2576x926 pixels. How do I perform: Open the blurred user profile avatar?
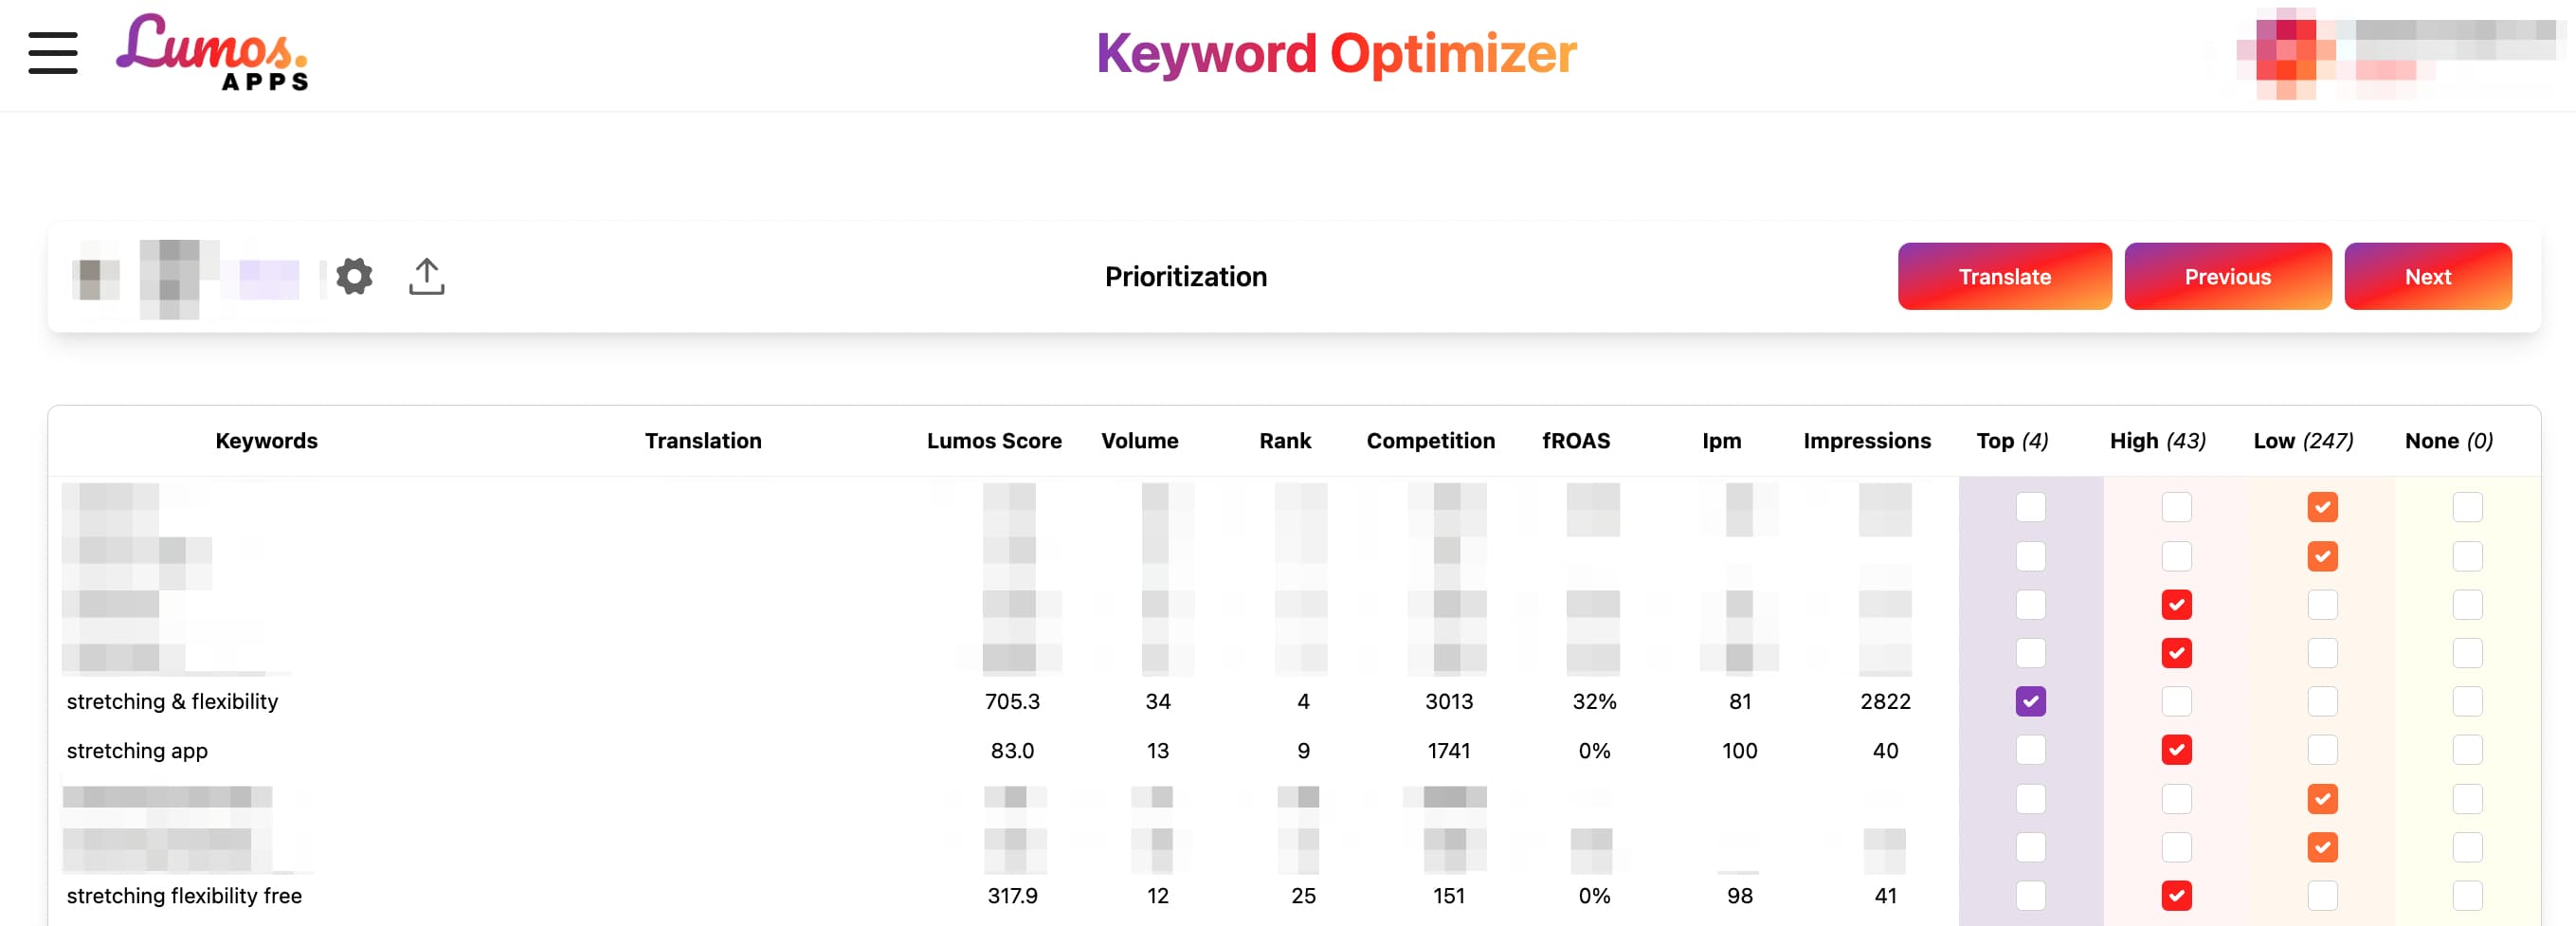(x=2285, y=54)
